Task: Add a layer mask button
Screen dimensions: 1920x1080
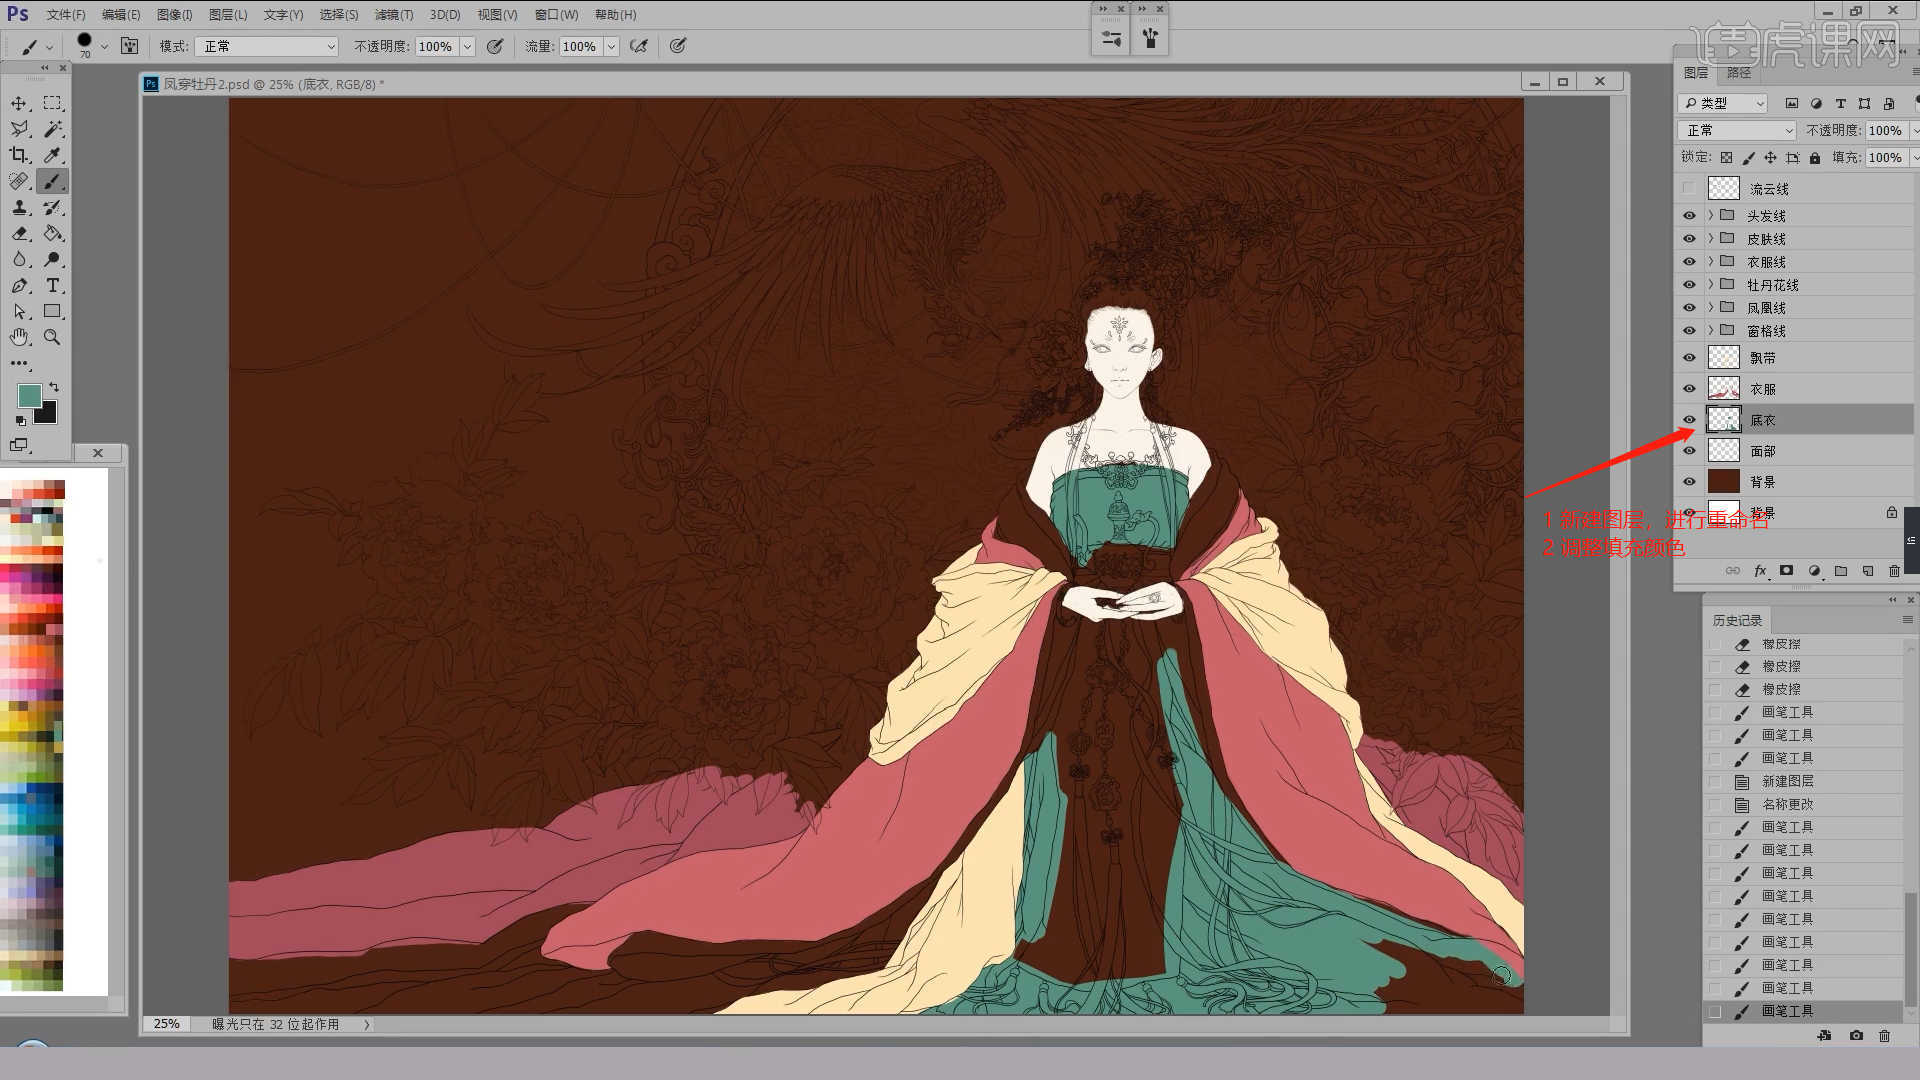Action: (x=1786, y=570)
